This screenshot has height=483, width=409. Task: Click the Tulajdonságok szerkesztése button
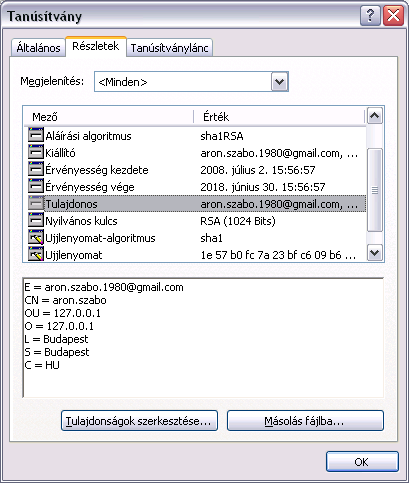pyautogui.click(x=139, y=421)
